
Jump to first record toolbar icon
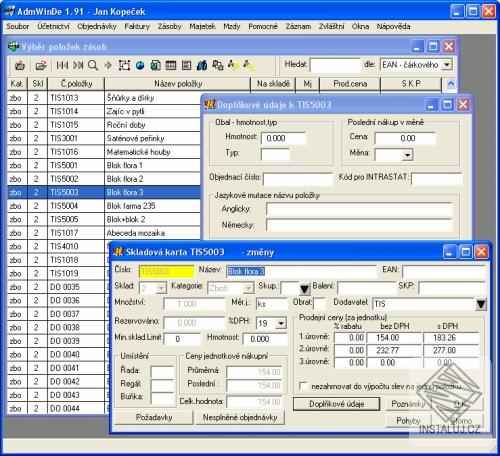click(x=62, y=65)
